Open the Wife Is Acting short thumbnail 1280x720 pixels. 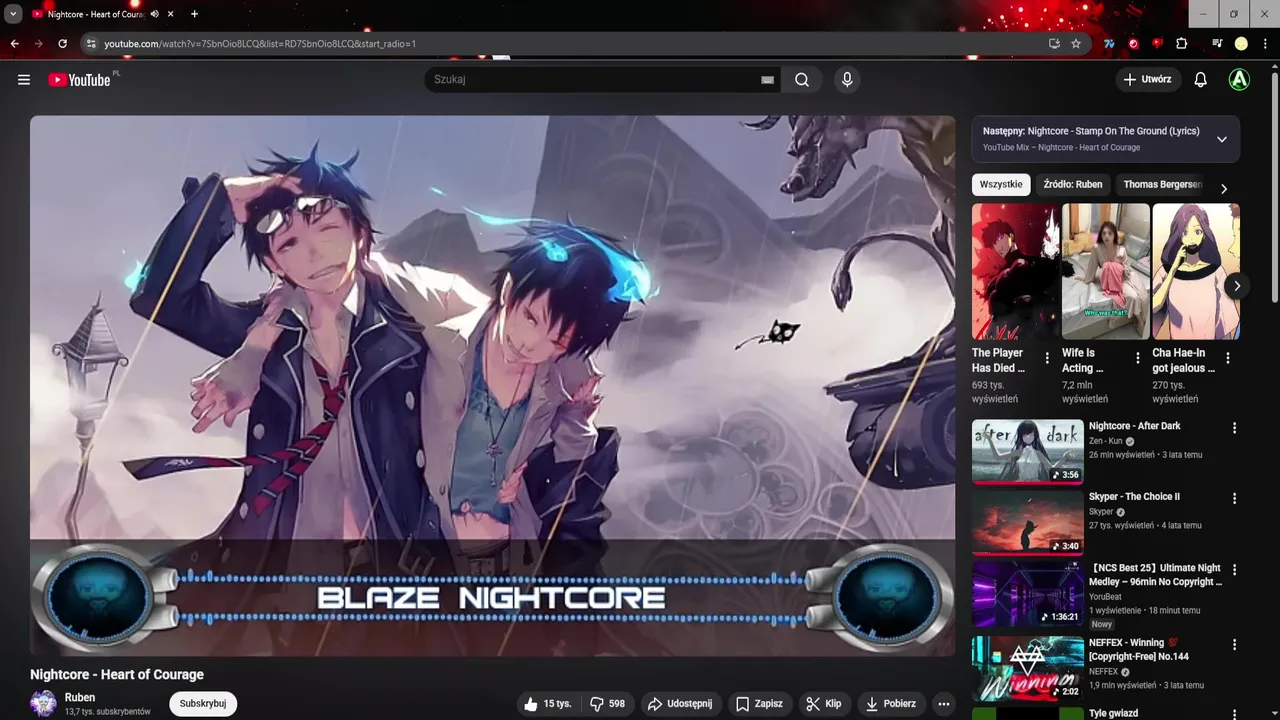(1106, 272)
